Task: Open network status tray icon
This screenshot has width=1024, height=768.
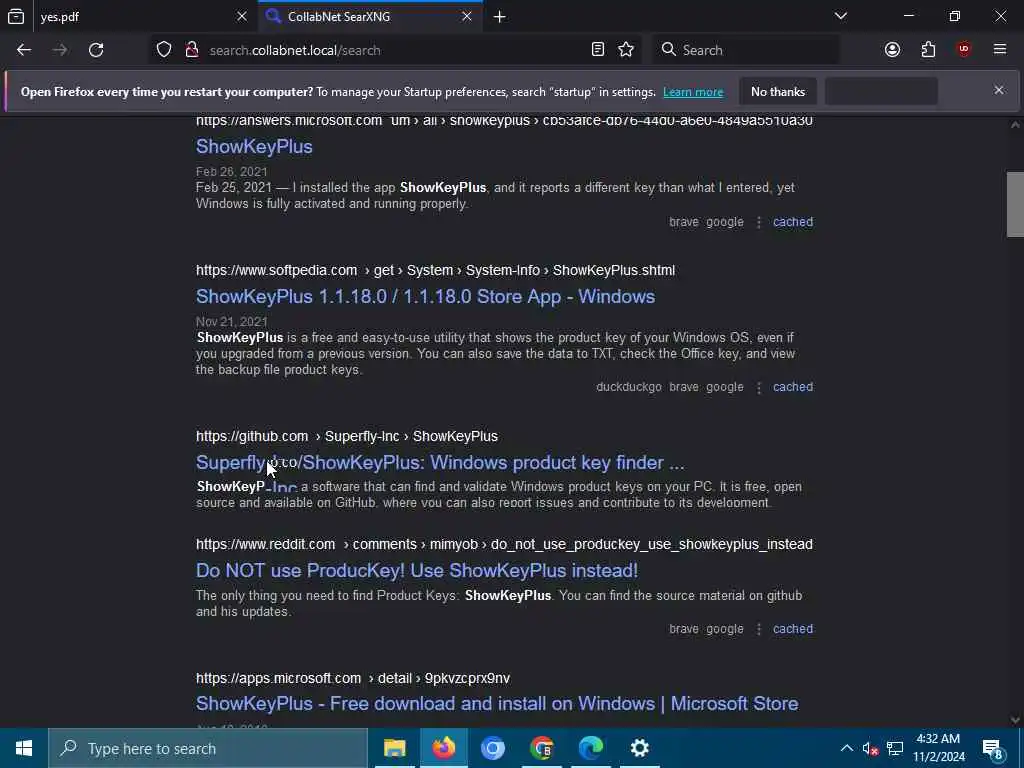Action: coord(895,748)
